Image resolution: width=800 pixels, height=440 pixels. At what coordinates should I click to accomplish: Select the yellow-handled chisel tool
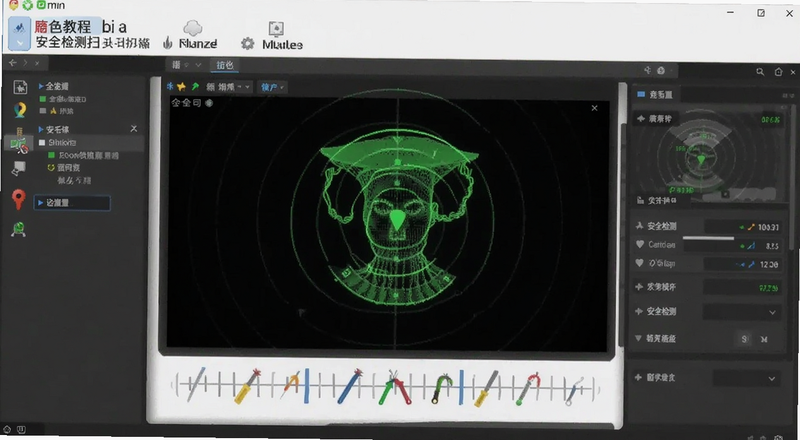click(486, 389)
